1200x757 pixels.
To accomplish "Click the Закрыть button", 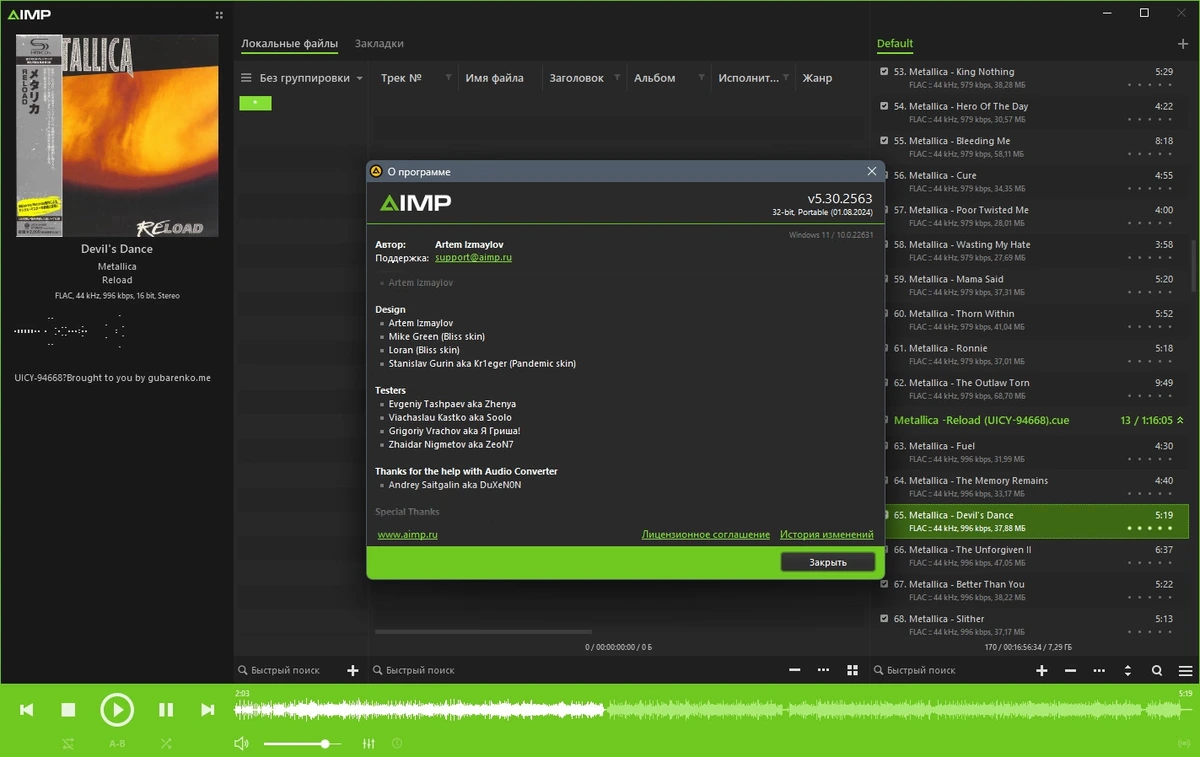I will click(x=828, y=562).
